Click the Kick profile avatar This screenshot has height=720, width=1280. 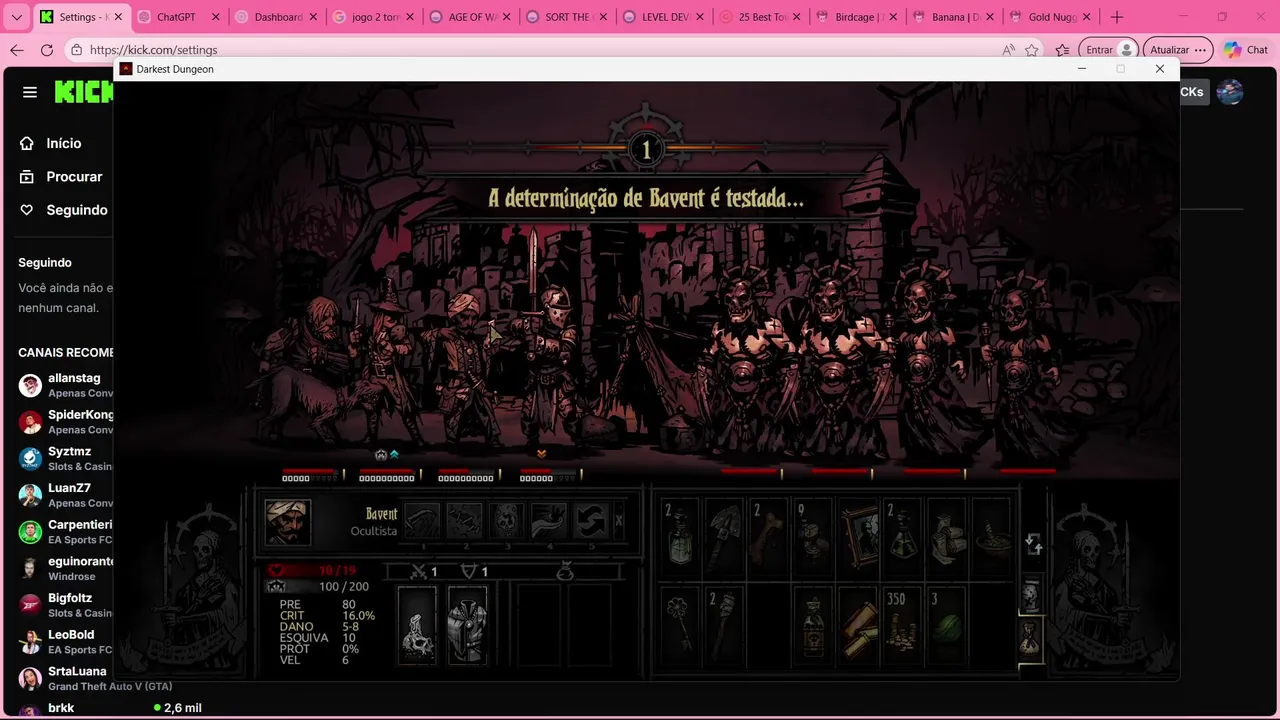[x=1230, y=92]
